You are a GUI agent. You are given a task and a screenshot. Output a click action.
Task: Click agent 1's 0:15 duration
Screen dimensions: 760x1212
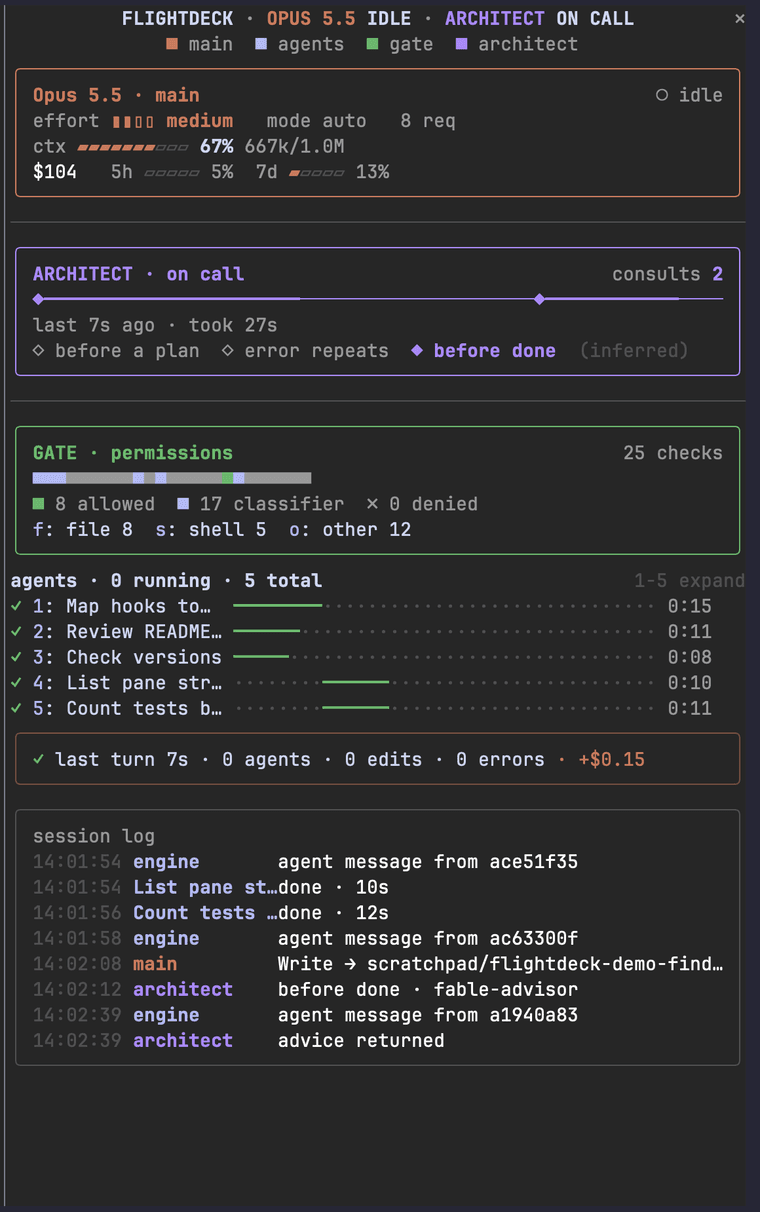[x=690, y=606]
